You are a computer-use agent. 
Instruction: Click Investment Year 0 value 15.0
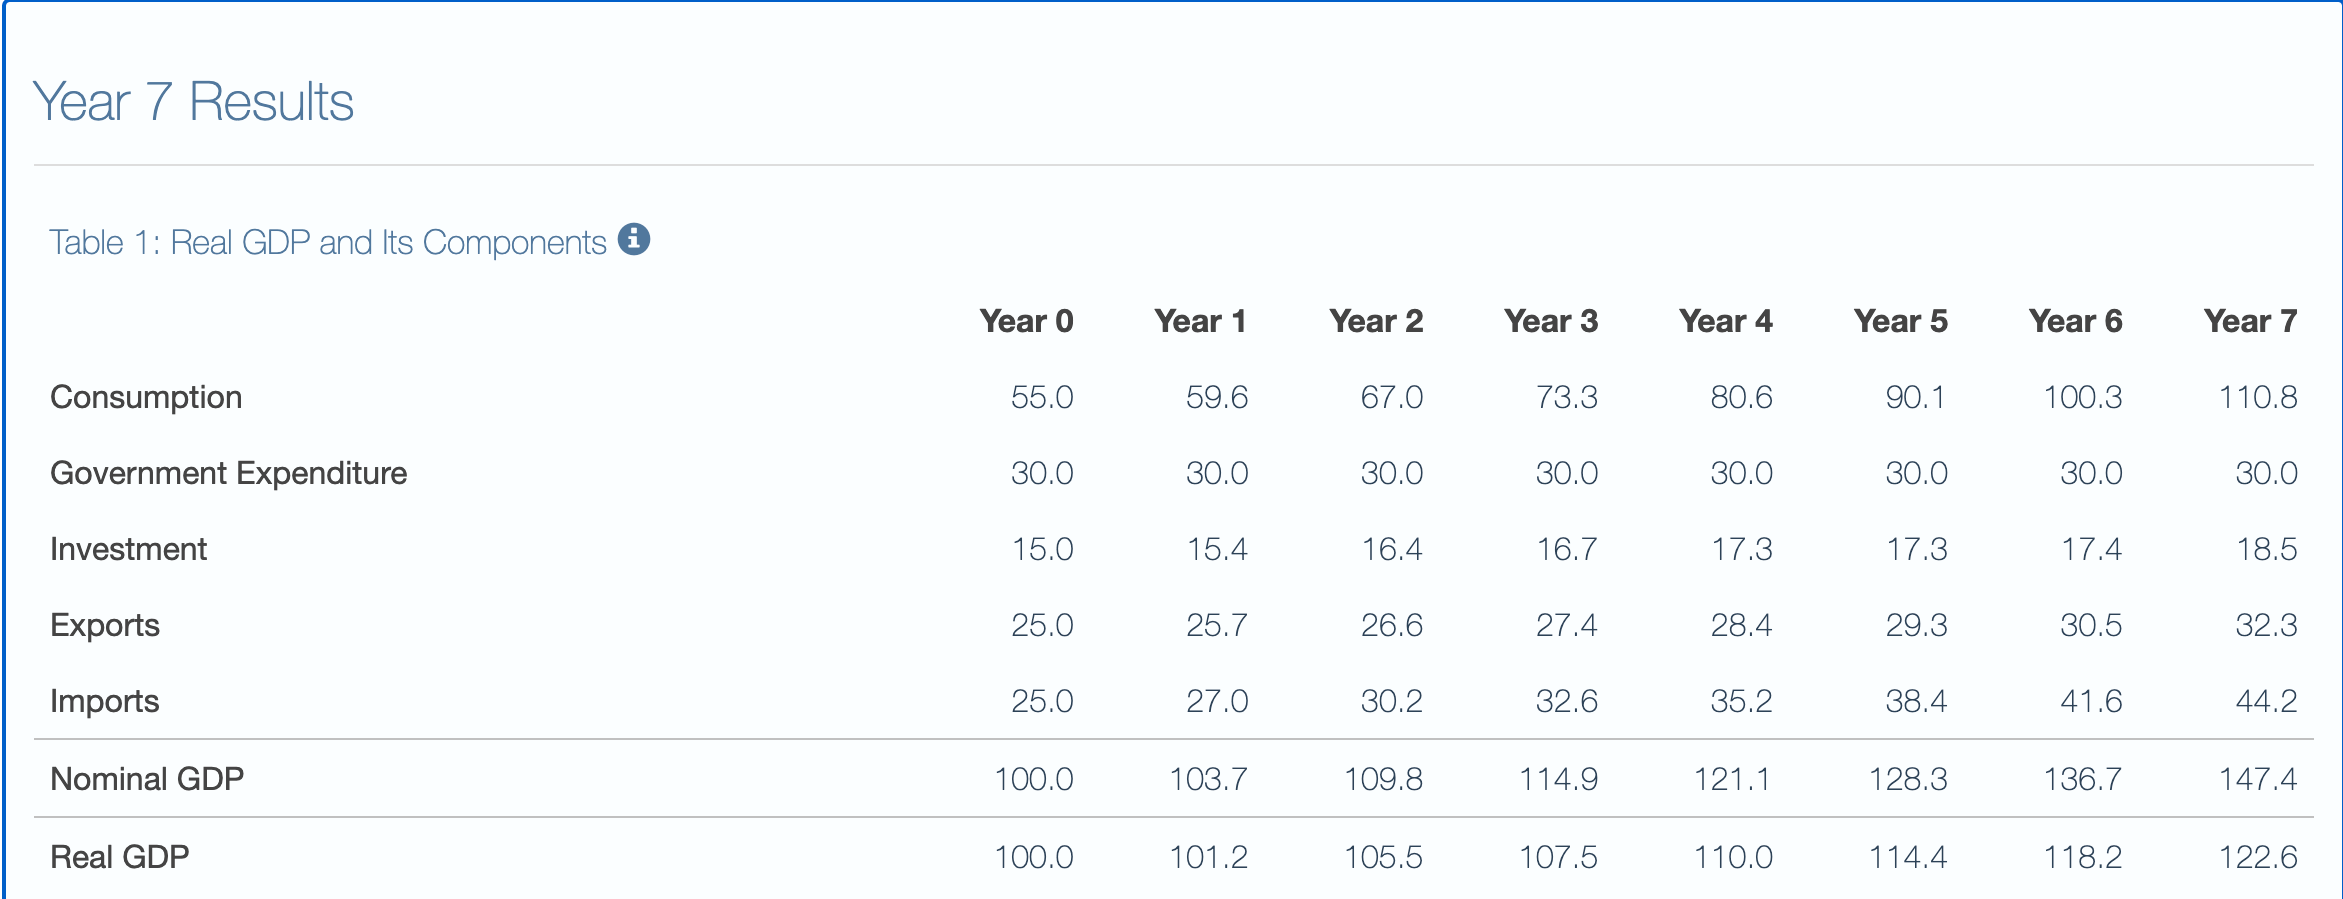[1043, 549]
